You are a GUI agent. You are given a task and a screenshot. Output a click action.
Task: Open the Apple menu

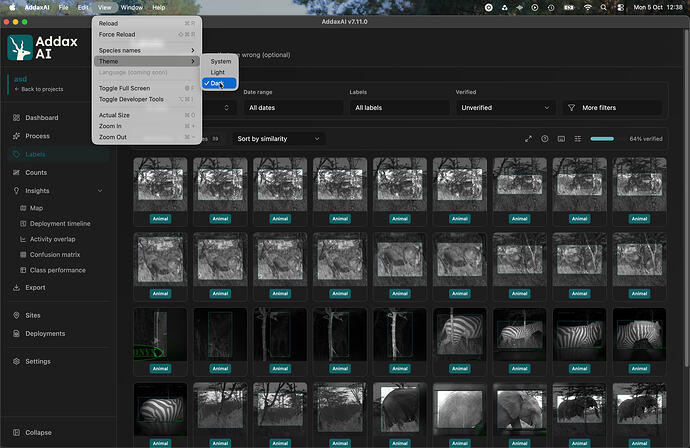click(12, 7)
